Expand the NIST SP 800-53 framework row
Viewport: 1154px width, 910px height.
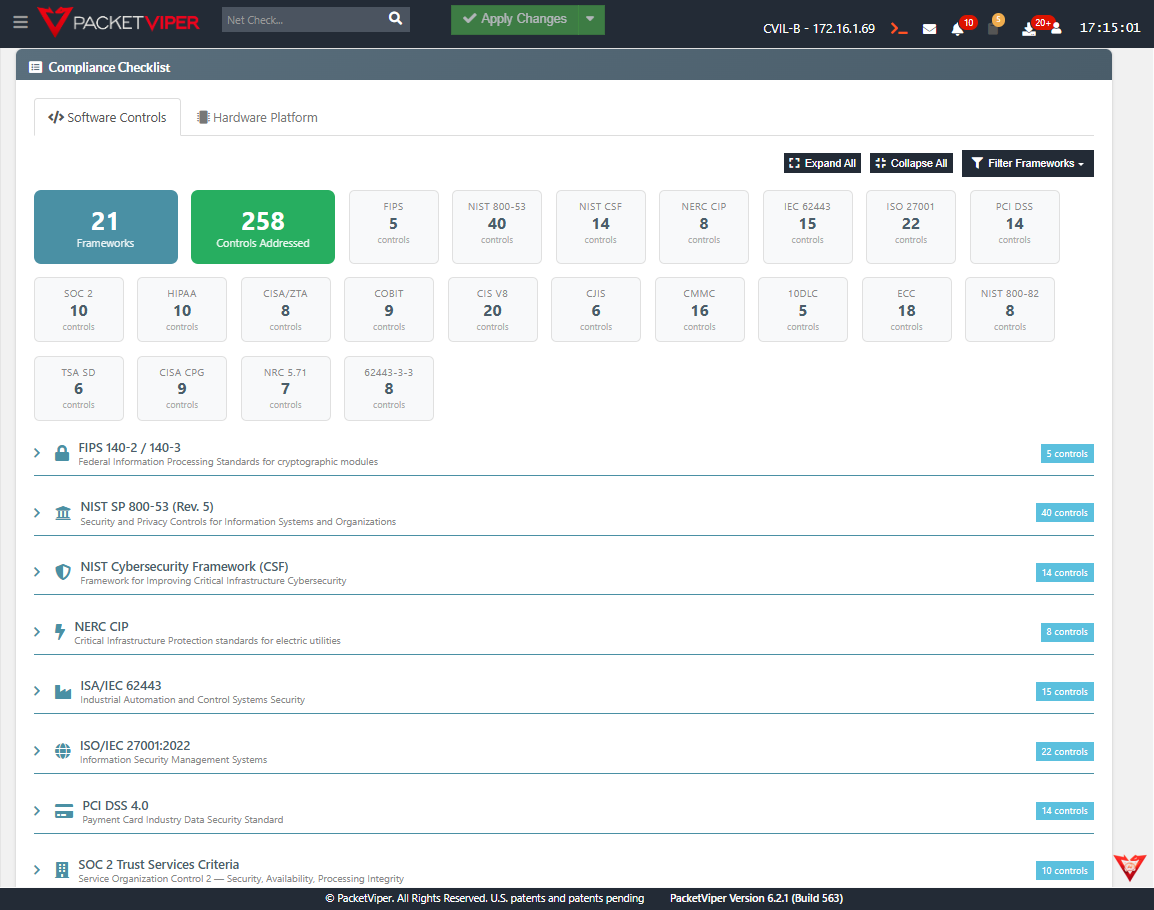(37, 512)
